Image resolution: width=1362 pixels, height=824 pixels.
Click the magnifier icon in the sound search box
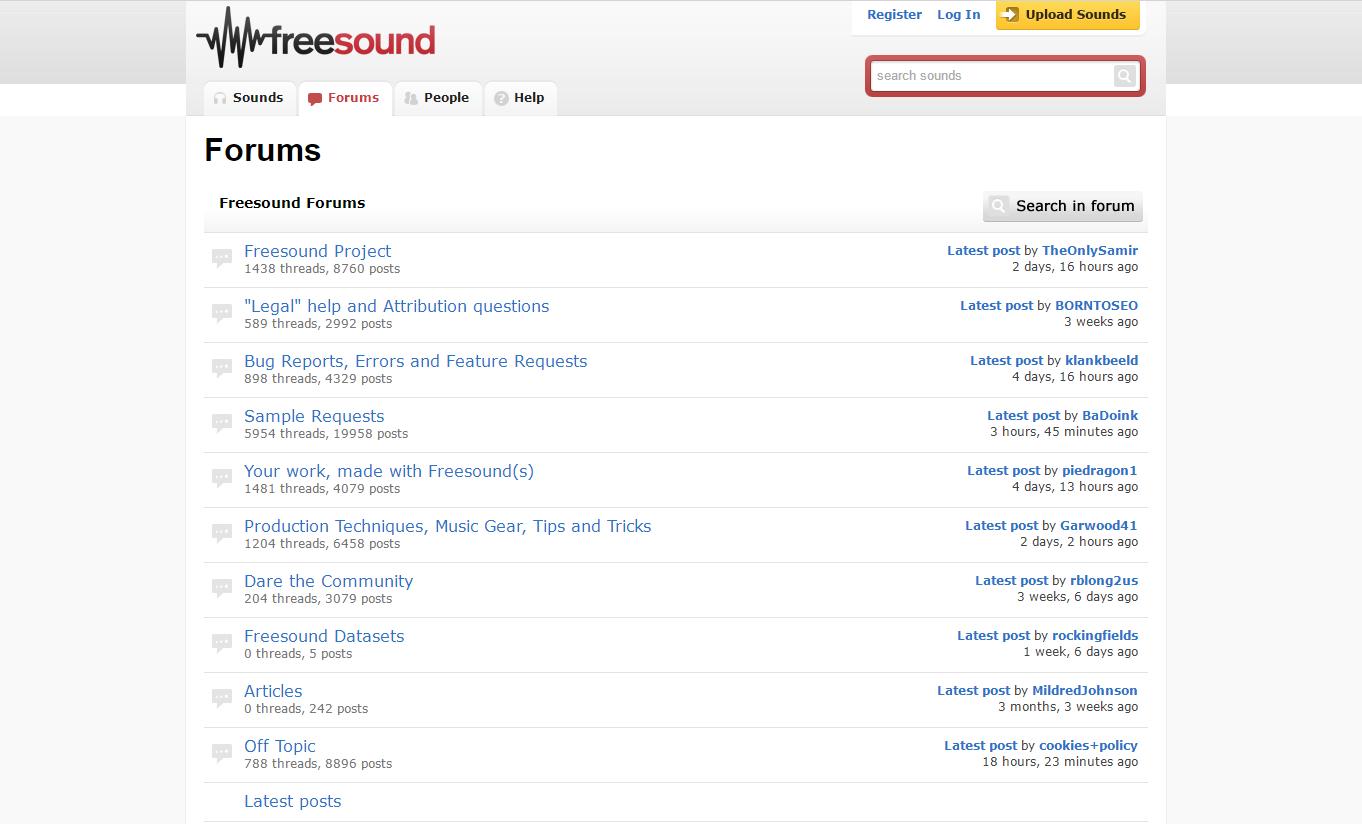coord(1124,76)
